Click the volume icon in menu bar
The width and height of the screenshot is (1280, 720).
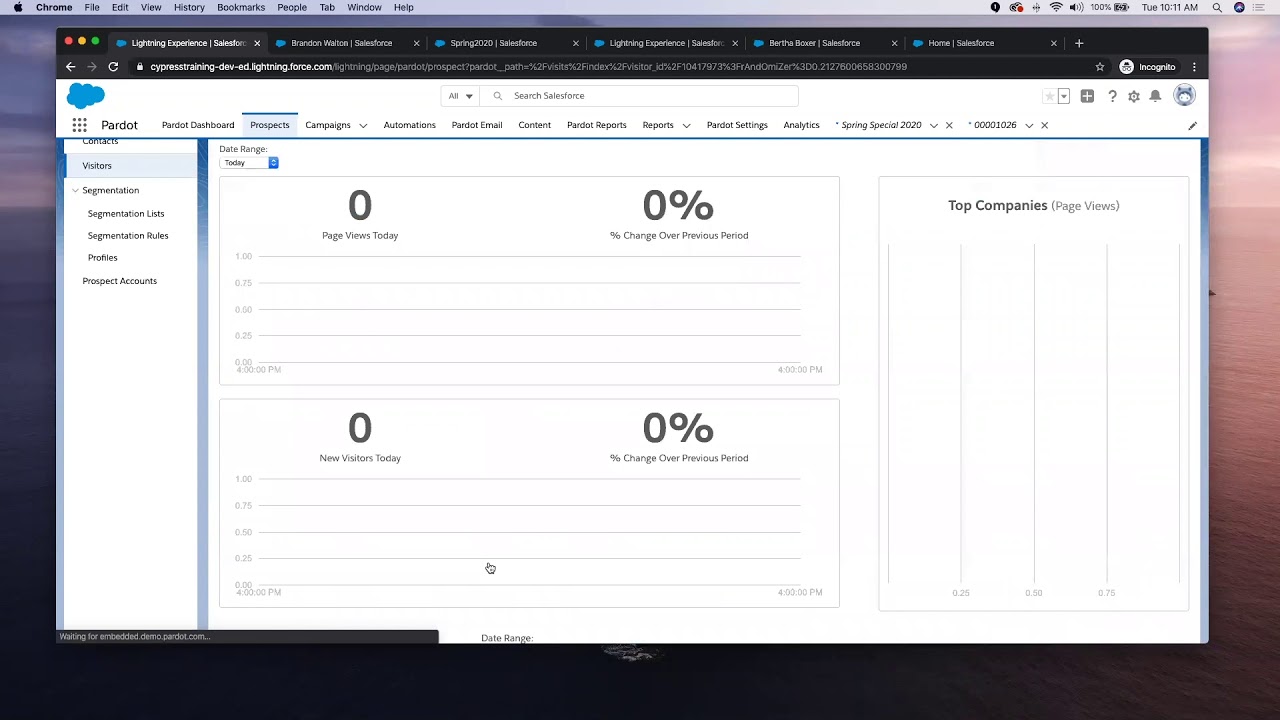click(1076, 7)
